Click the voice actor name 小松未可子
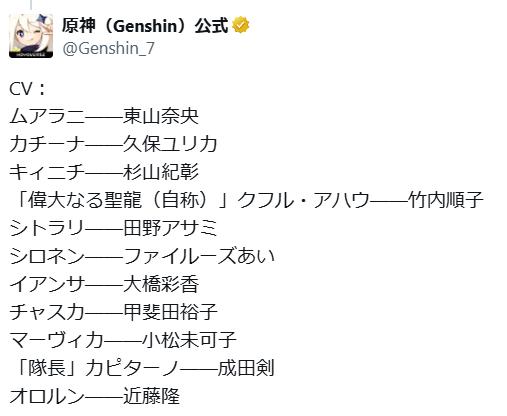The image size is (507, 416). tap(190, 341)
